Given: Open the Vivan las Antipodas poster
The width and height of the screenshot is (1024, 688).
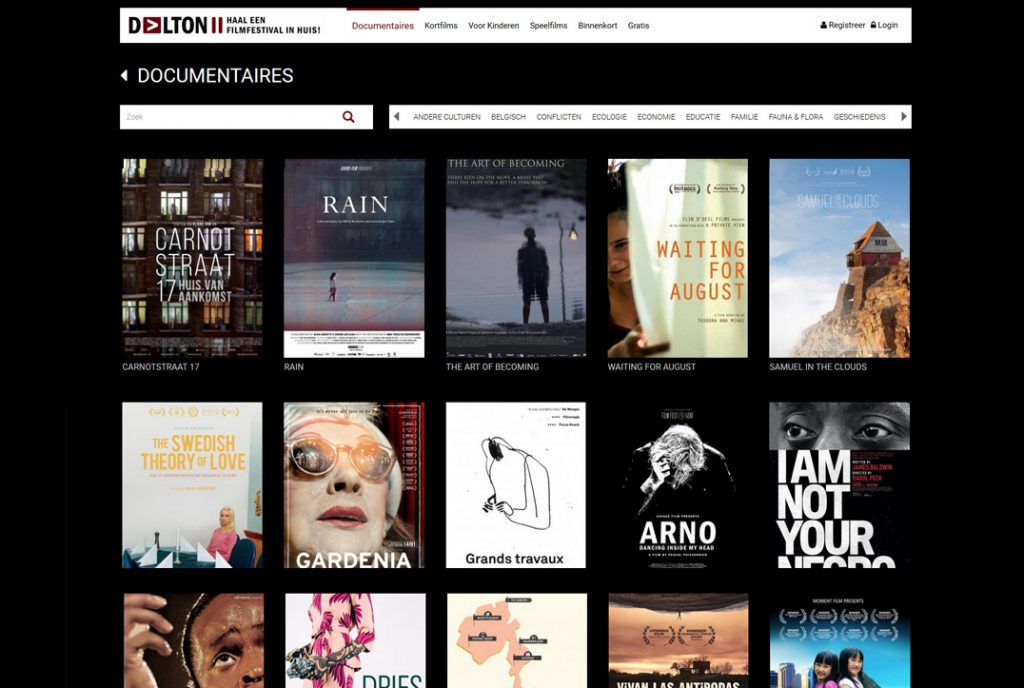Looking at the screenshot, I should (x=679, y=640).
